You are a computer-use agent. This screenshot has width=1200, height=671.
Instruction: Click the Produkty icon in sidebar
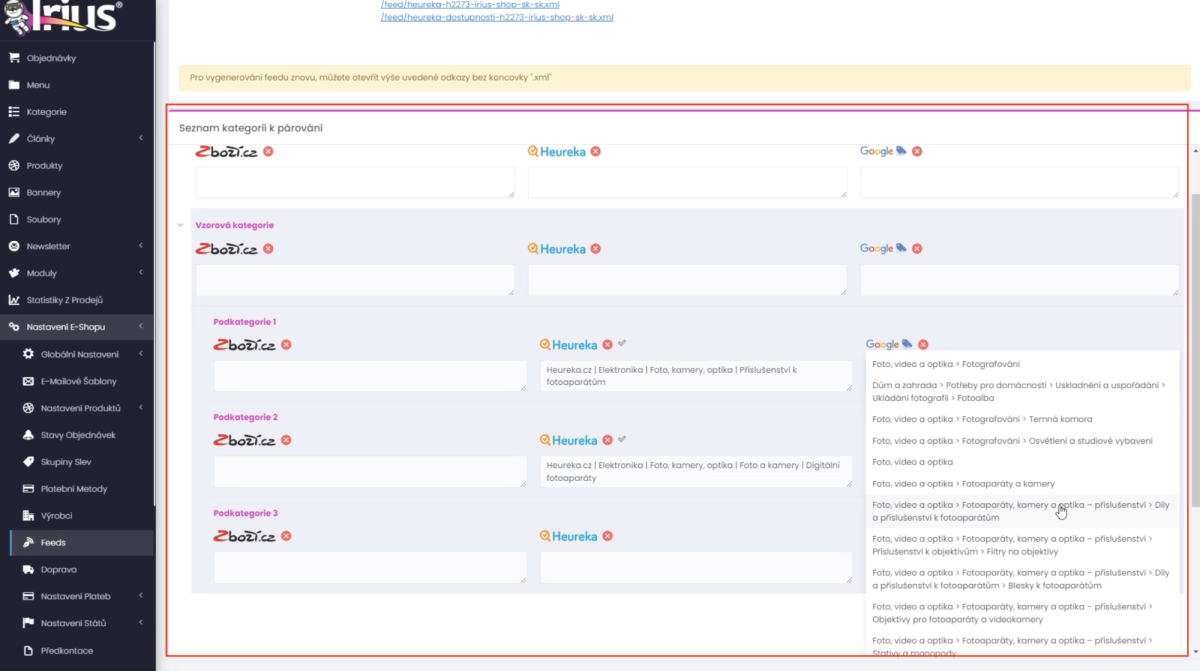pyautogui.click(x=14, y=166)
